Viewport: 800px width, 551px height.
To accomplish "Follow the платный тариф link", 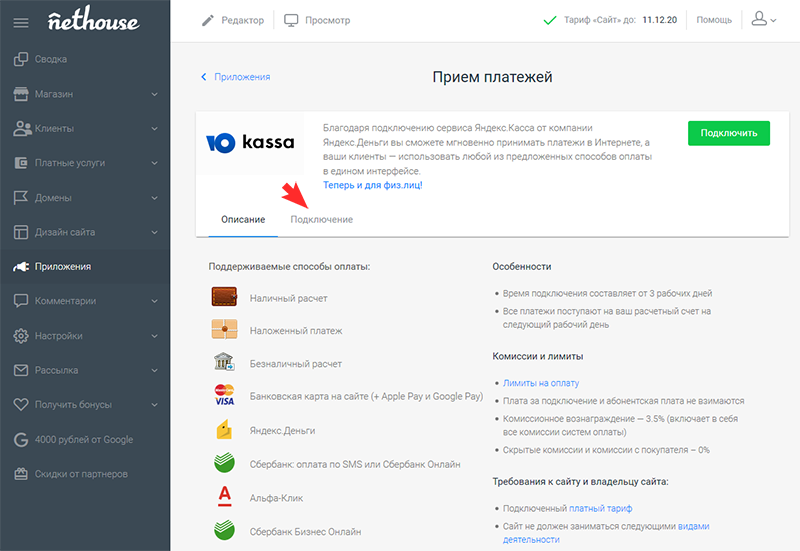I will click(601, 509).
